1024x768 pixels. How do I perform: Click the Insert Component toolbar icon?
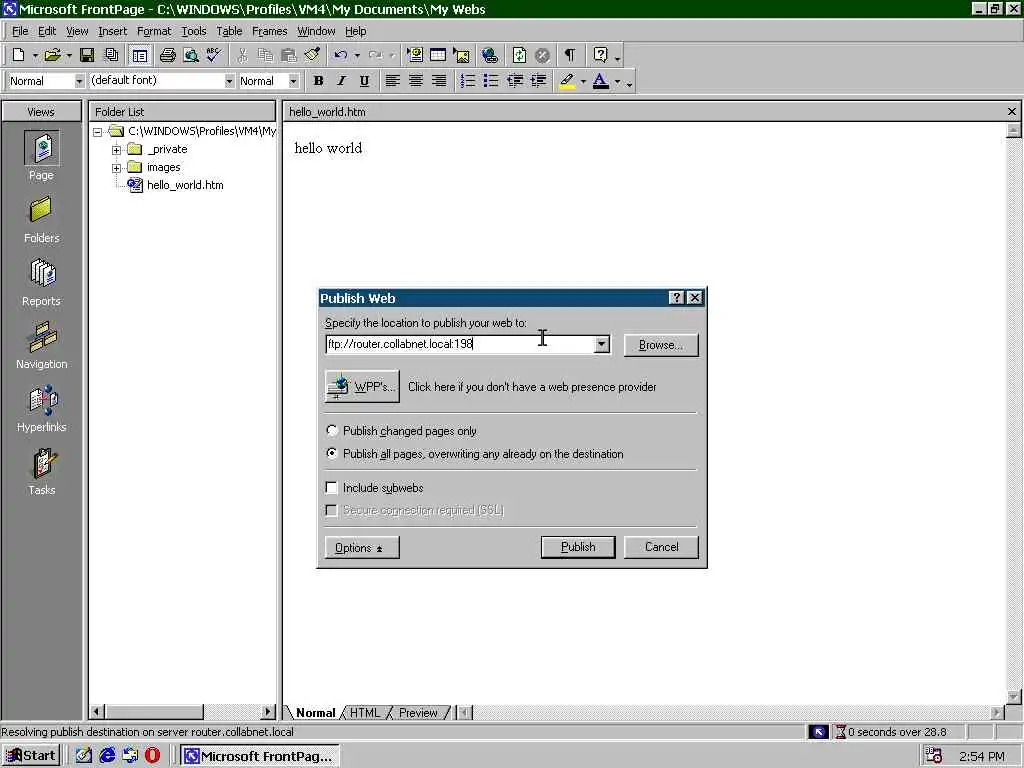(415, 56)
